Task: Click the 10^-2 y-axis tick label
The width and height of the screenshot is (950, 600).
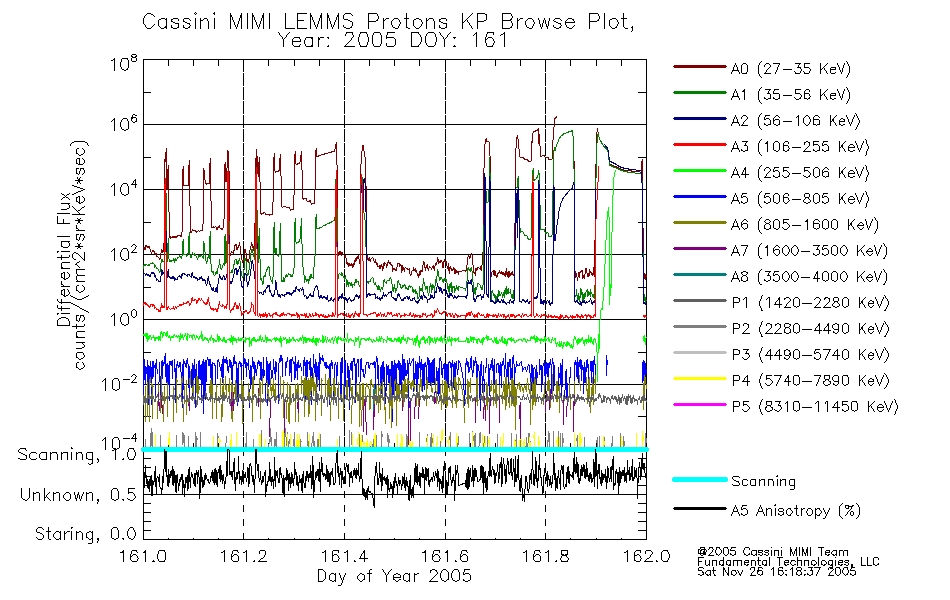Action: point(119,383)
